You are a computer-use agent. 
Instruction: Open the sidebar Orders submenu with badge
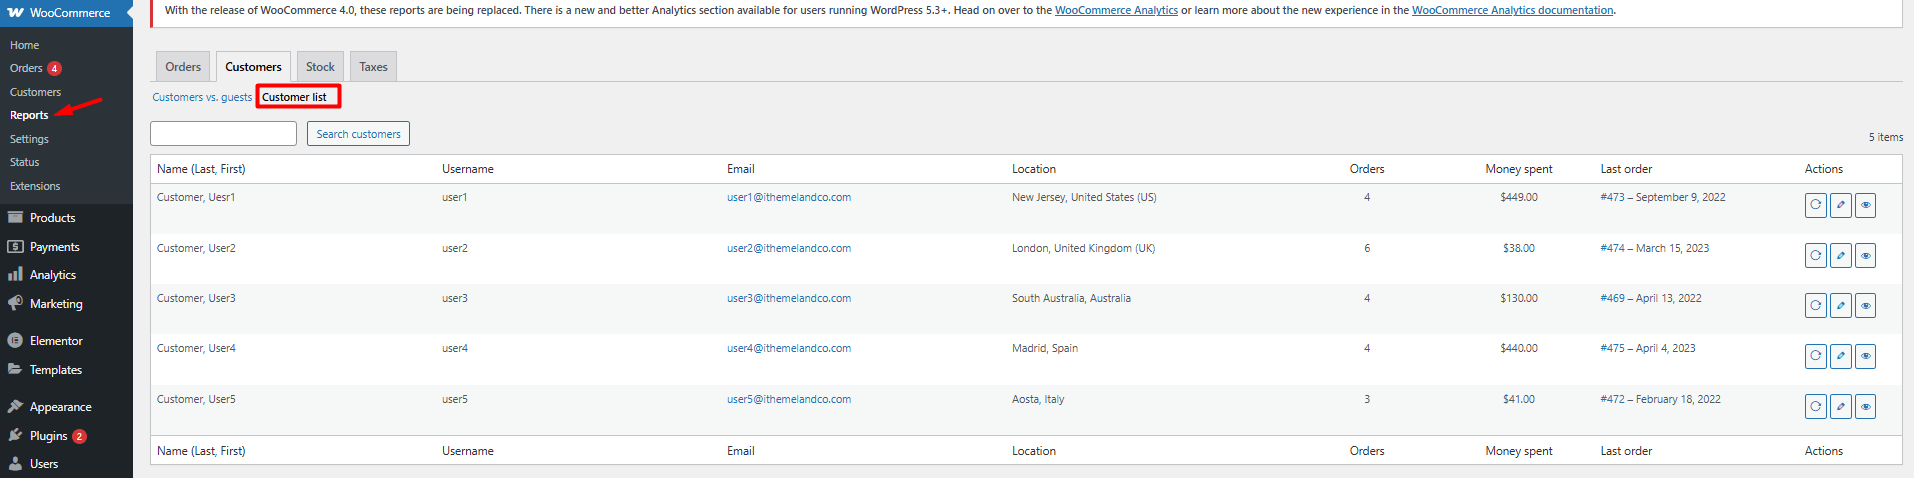[35, 68]
